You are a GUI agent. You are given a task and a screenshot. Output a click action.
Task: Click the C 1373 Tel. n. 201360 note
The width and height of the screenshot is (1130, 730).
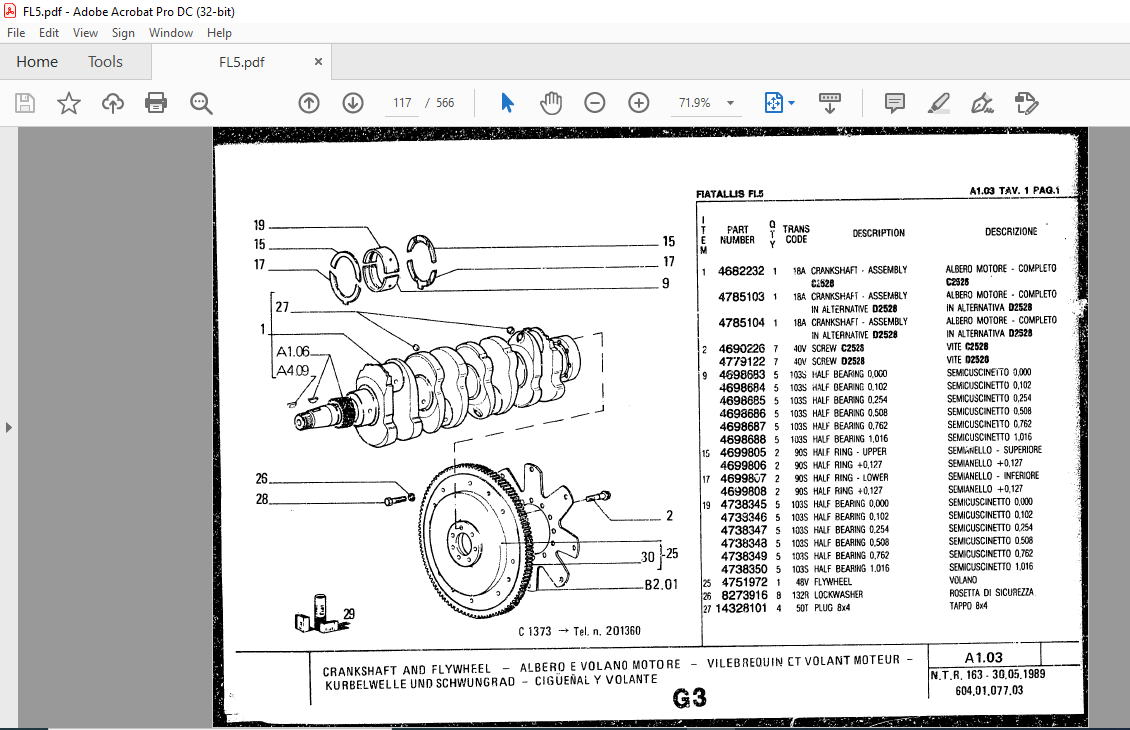coord(579,631)
